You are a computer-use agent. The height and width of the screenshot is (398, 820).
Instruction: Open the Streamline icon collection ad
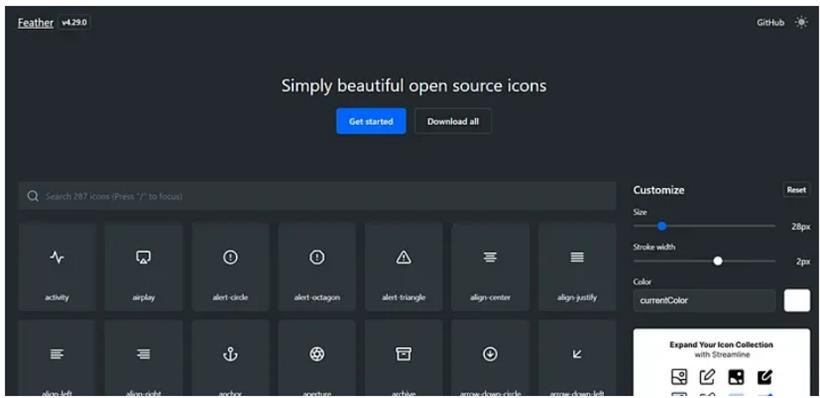point(722,362)
